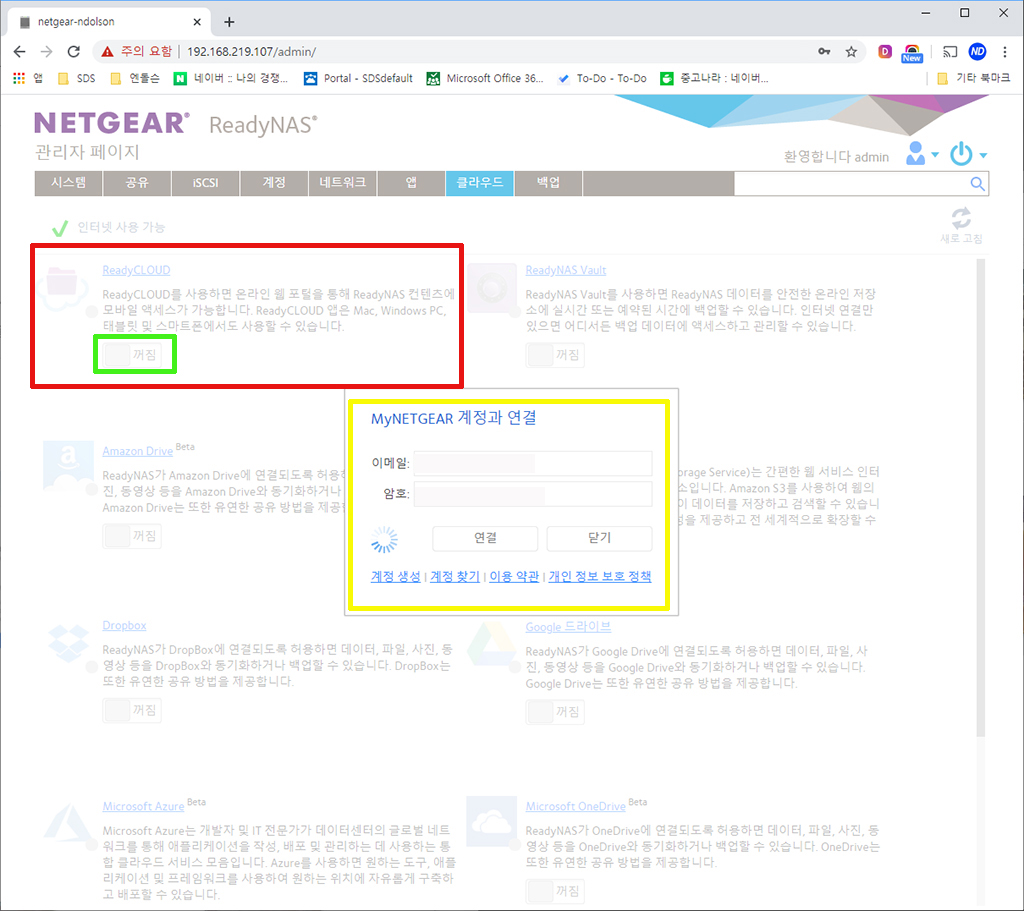Open the Microsoft Azure link
Viewport: 1024px width, 911px height.
[x=144, y=807]
